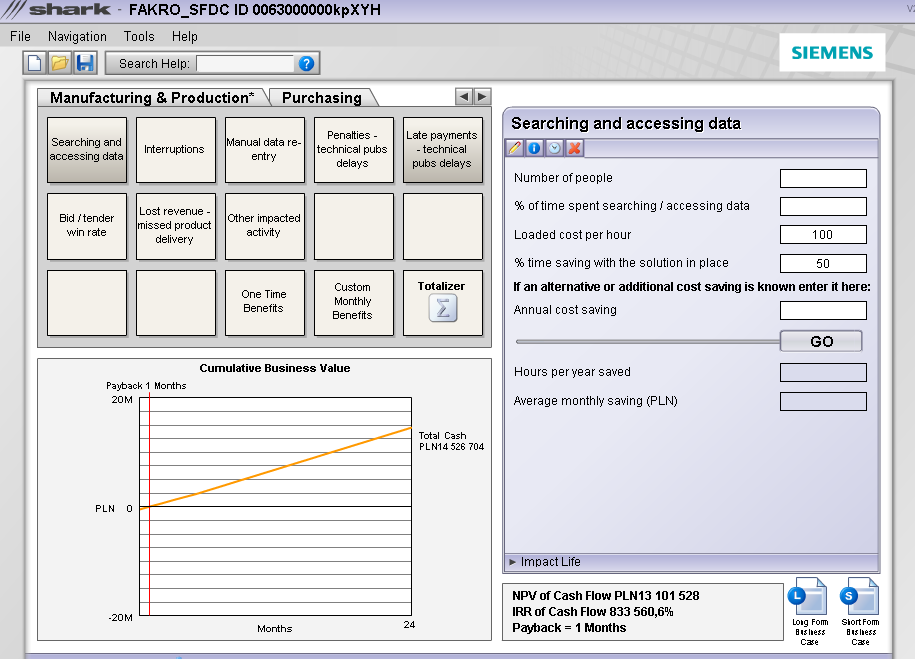The image size is (915, 659).
Task: Click the Open folder icon
Action: pos(60,63)
